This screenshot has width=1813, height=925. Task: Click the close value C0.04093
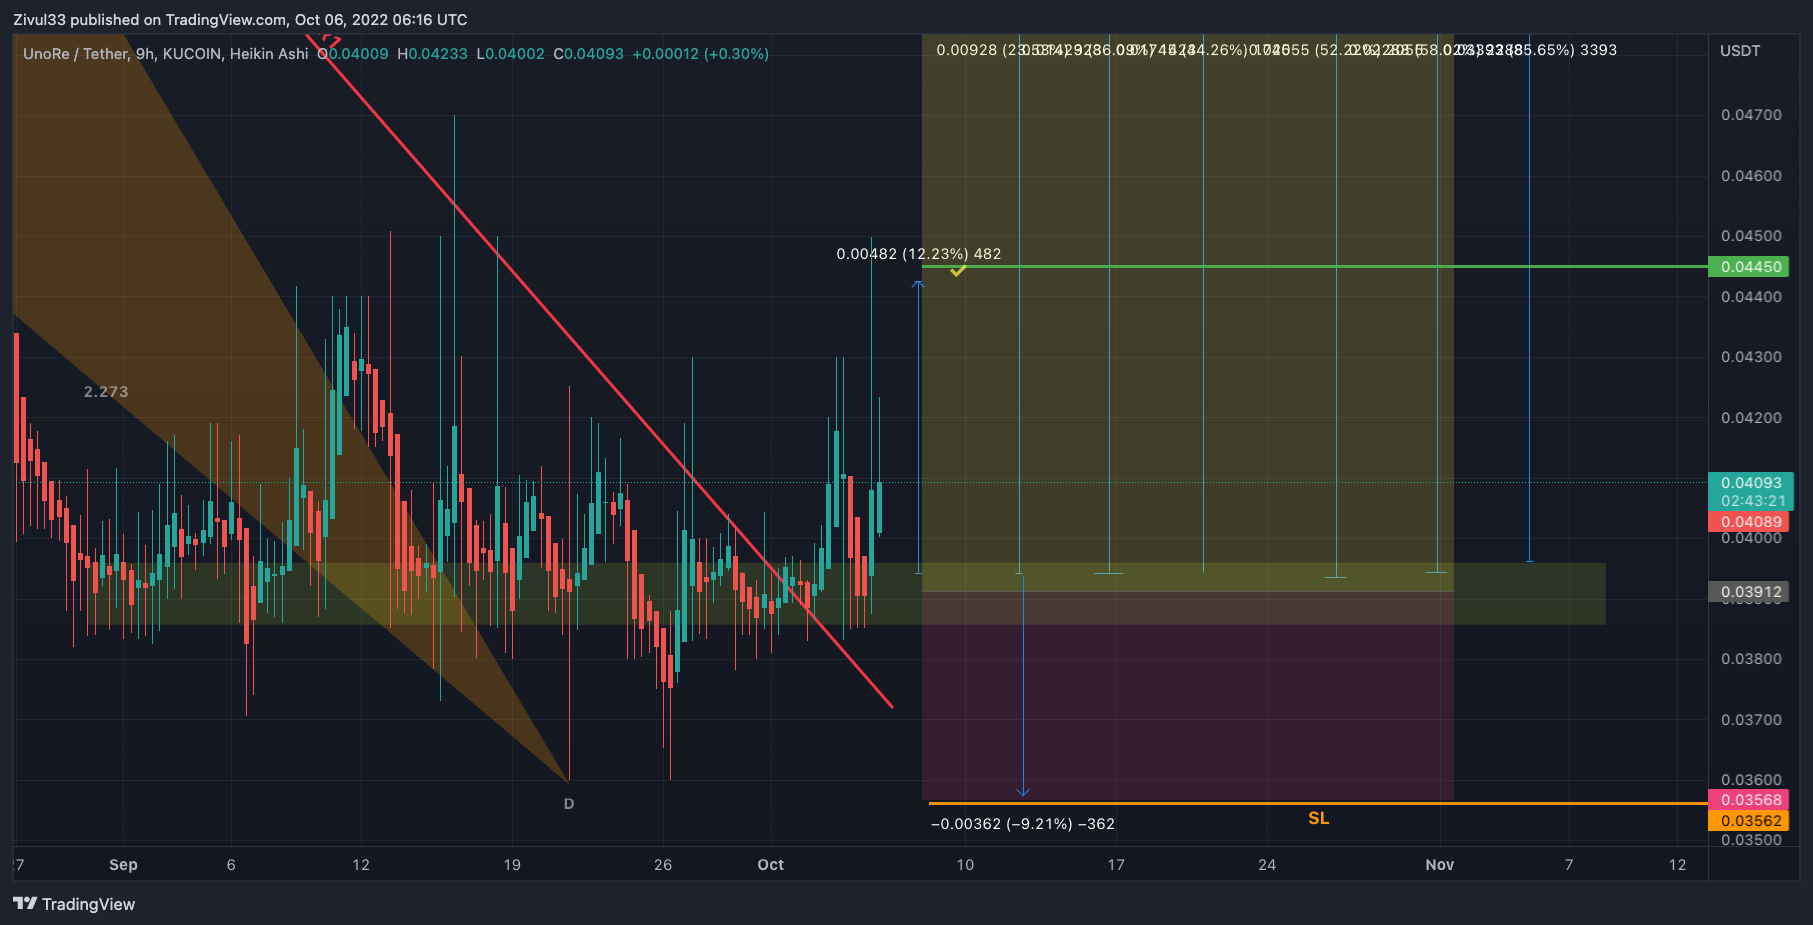pos(588,54)
